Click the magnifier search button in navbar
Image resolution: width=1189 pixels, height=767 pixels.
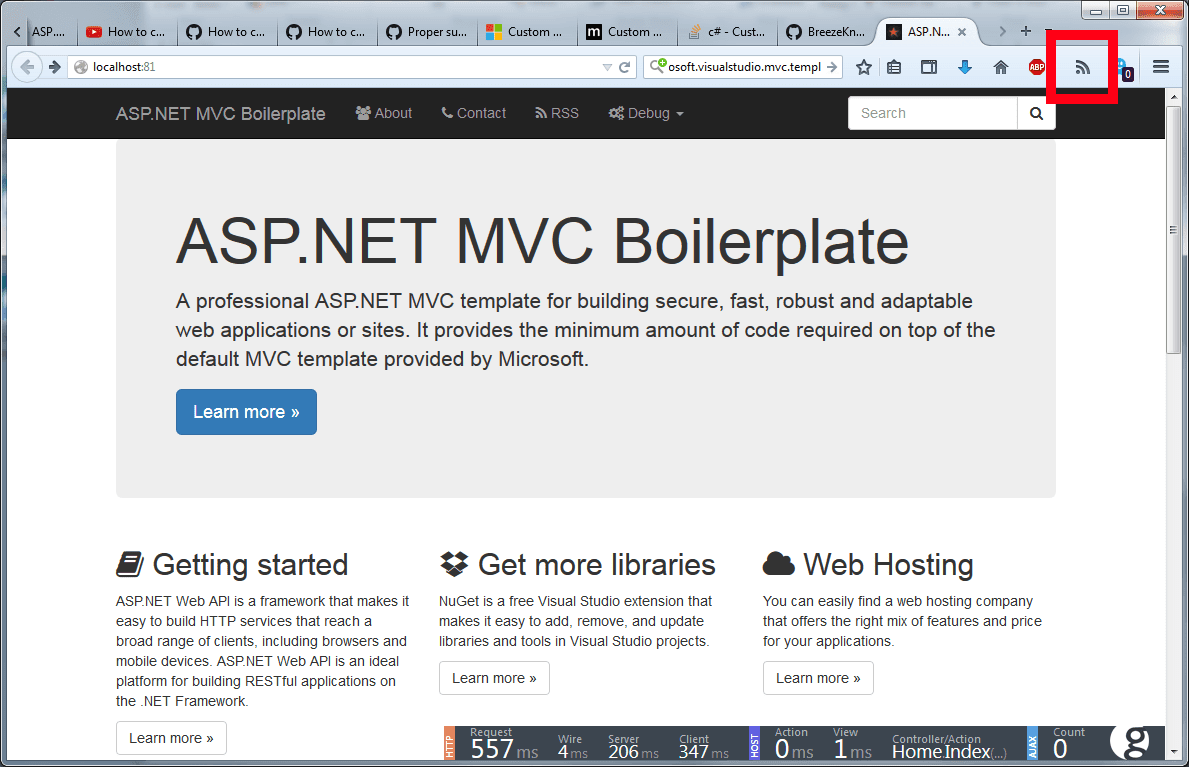[1036, 114]
